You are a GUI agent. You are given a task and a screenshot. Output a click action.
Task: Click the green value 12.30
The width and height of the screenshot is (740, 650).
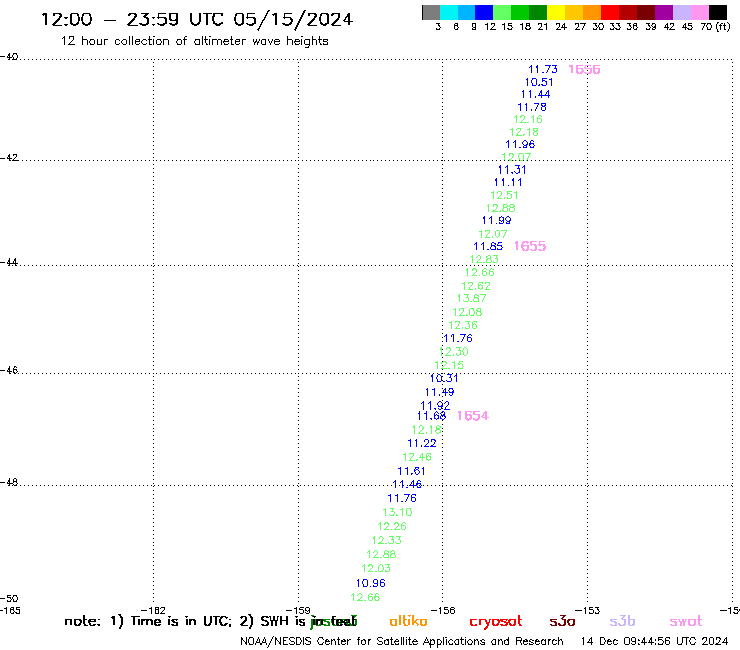(x=454, y=352)
